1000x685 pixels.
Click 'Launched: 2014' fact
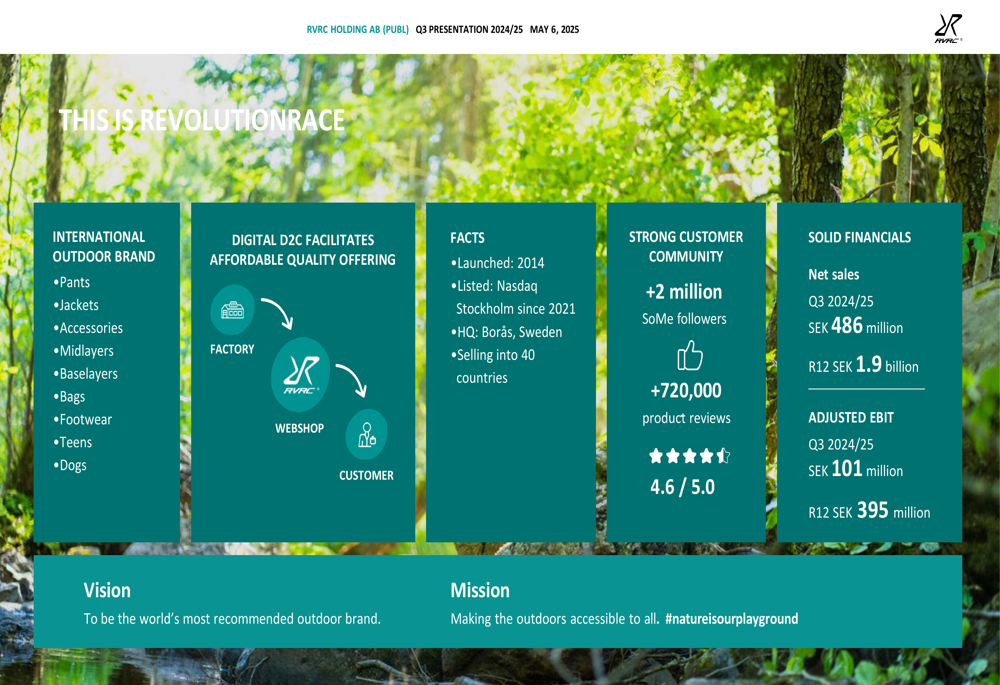[497, 263]
